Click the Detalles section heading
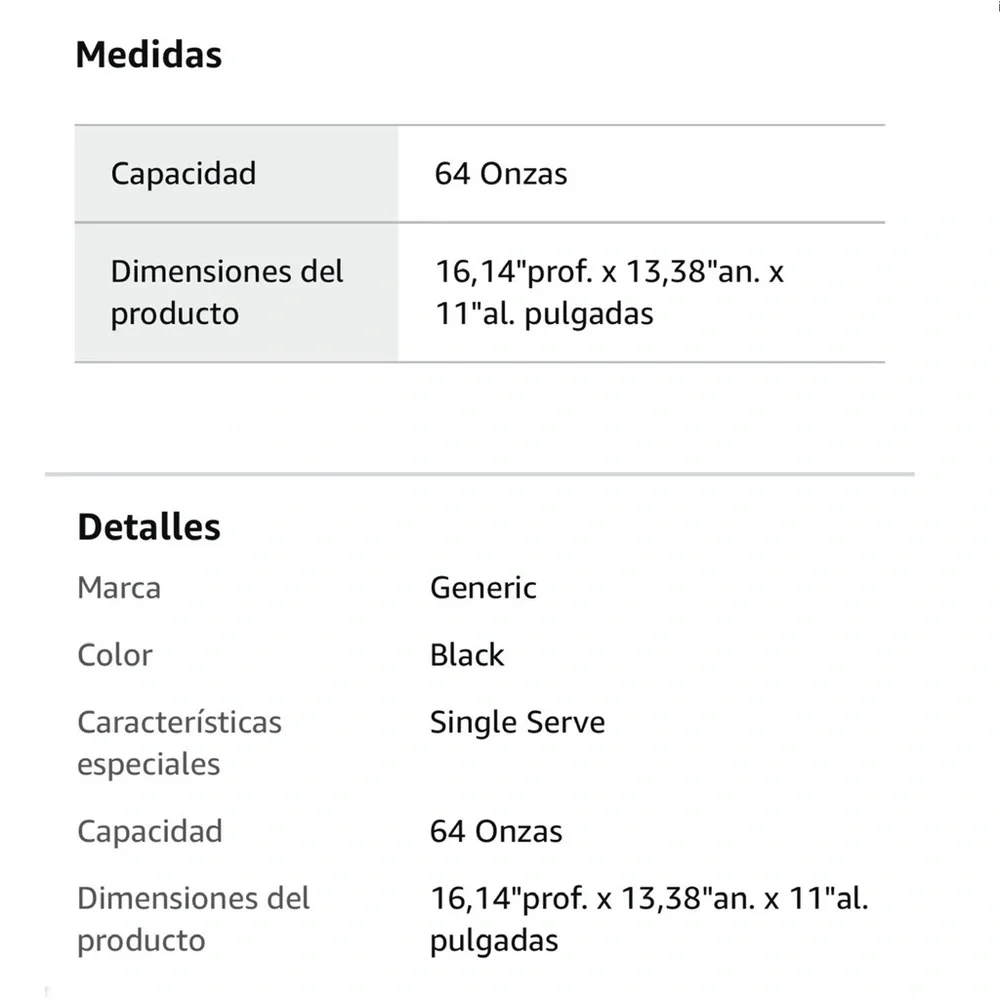Image resolution: width=1000 pixels, height=1000 pixels. [x=149, y=527]
